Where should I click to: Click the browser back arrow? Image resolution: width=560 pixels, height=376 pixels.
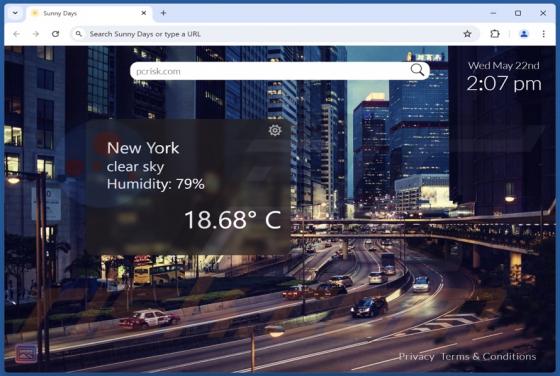coord(16,34)
